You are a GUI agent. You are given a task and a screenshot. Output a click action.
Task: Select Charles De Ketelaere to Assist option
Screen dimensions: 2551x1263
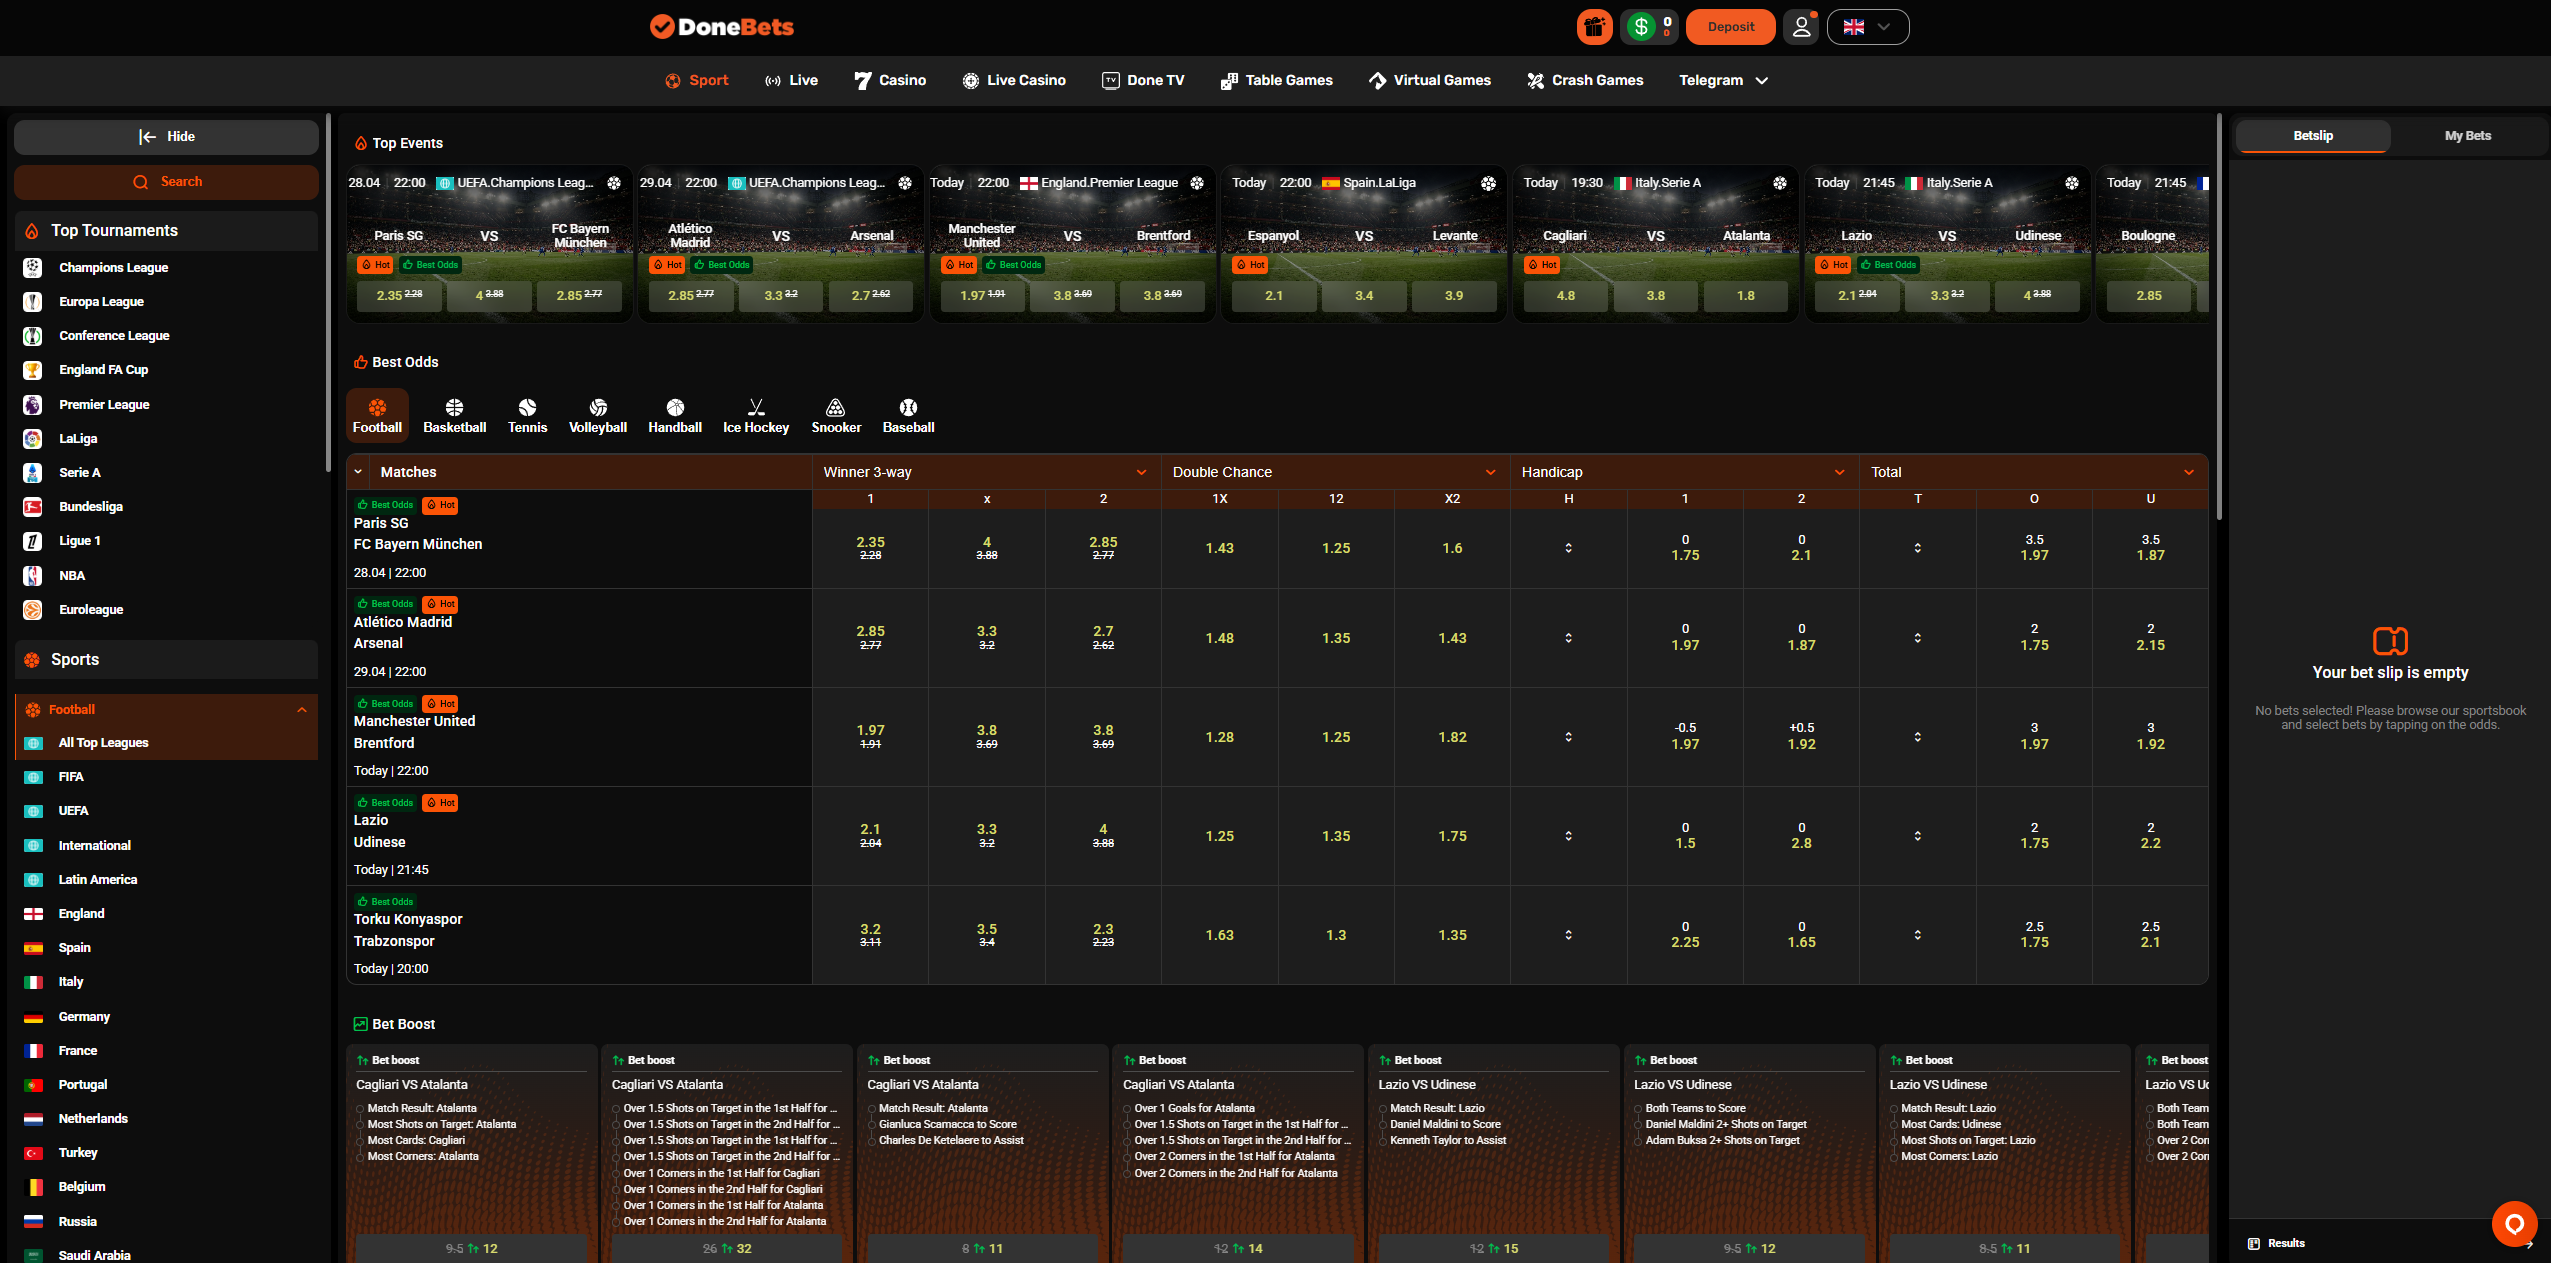point(951,1140)
